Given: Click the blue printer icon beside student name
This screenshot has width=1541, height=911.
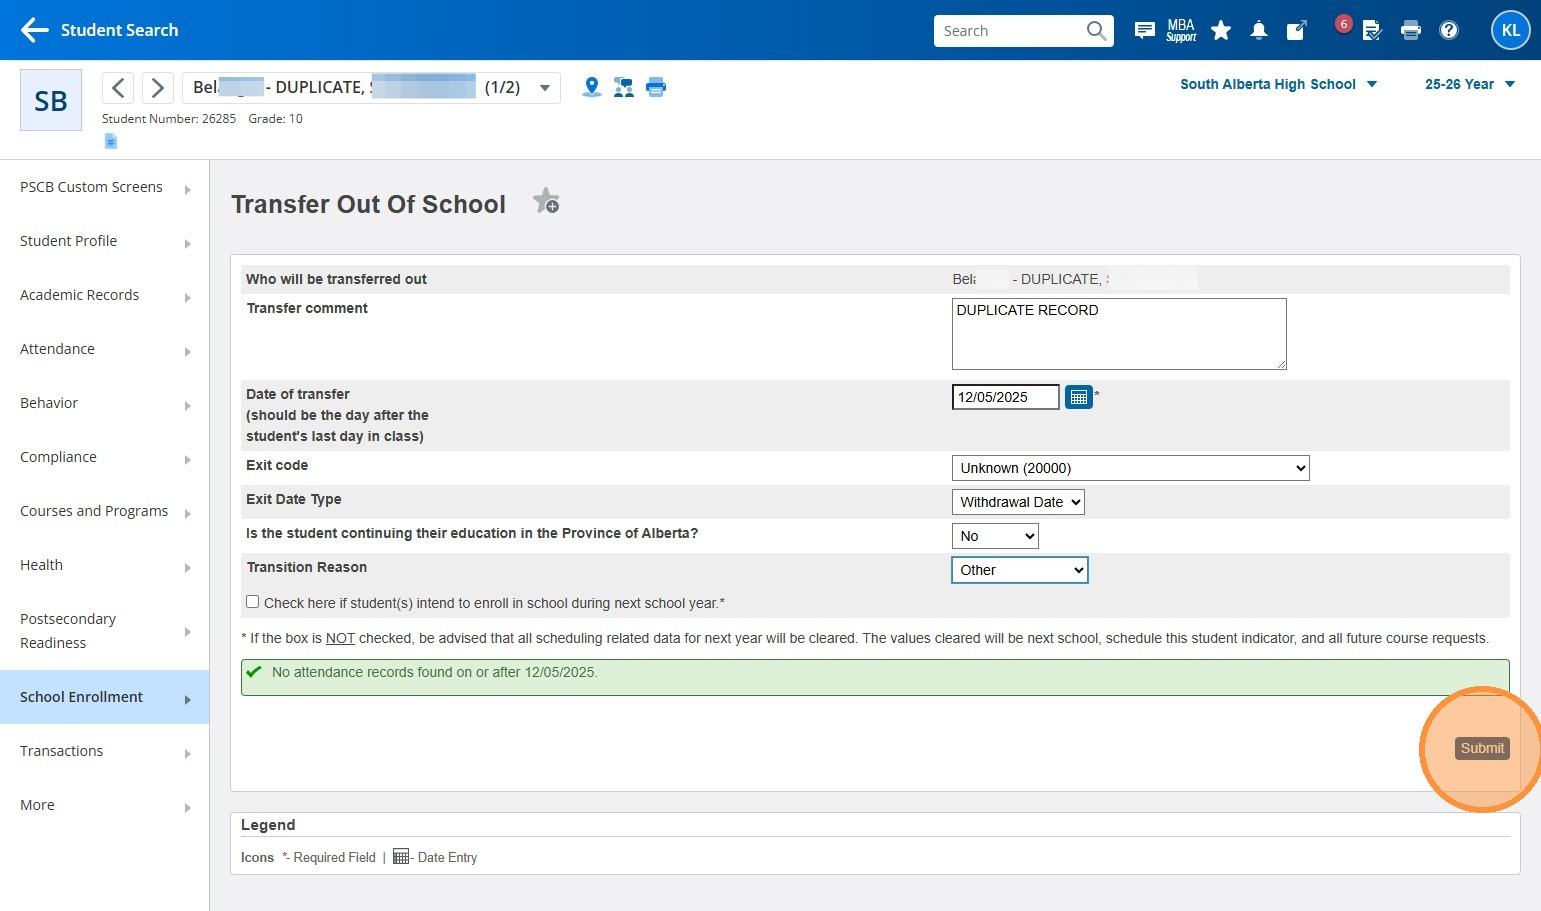Looking at the screenshot, I should coord(656,87).
